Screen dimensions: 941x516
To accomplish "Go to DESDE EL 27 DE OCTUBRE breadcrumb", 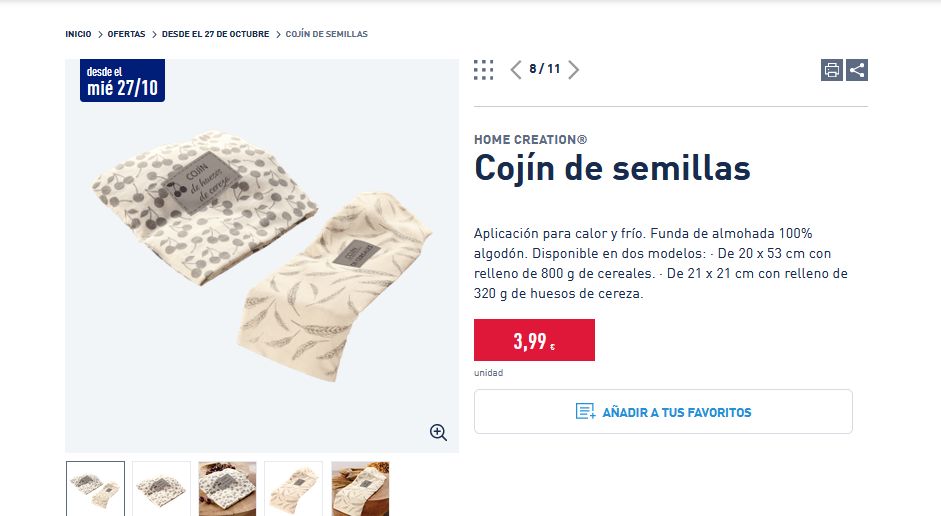I will click(216, 34).
